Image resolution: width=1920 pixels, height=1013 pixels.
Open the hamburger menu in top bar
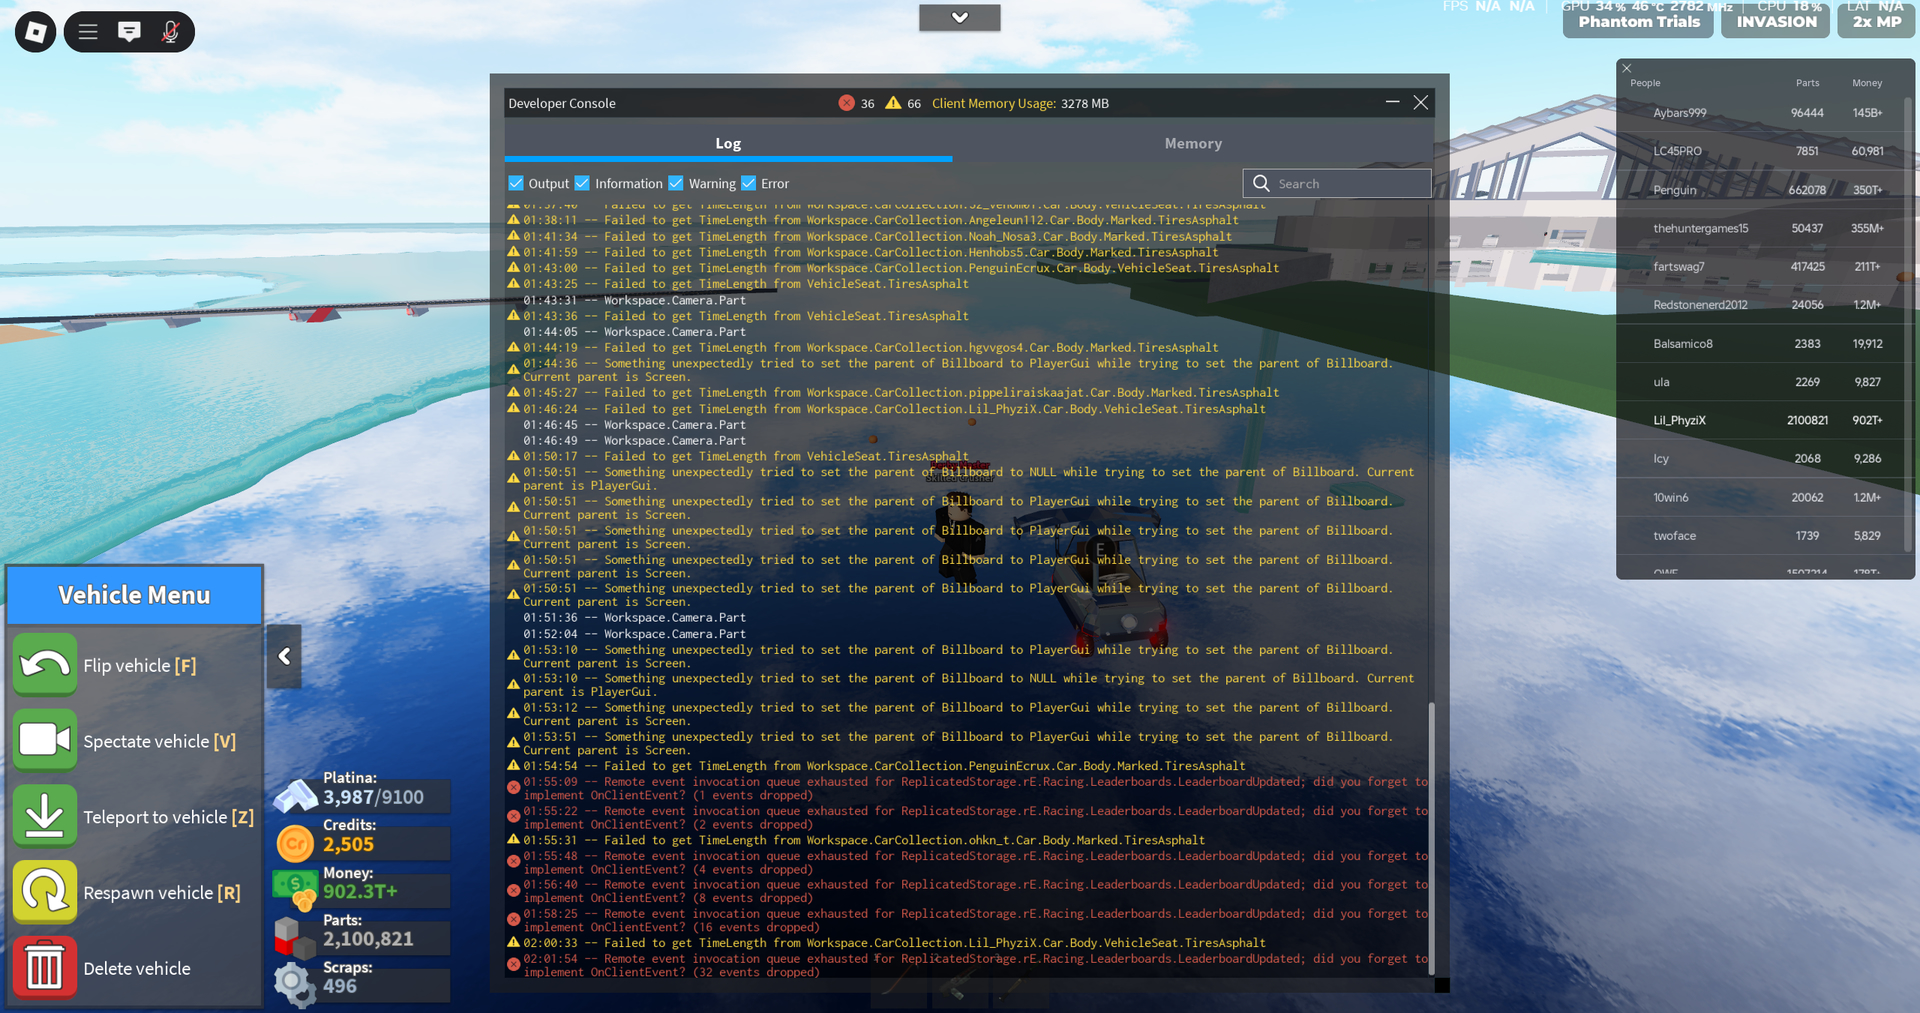[88, 32]
